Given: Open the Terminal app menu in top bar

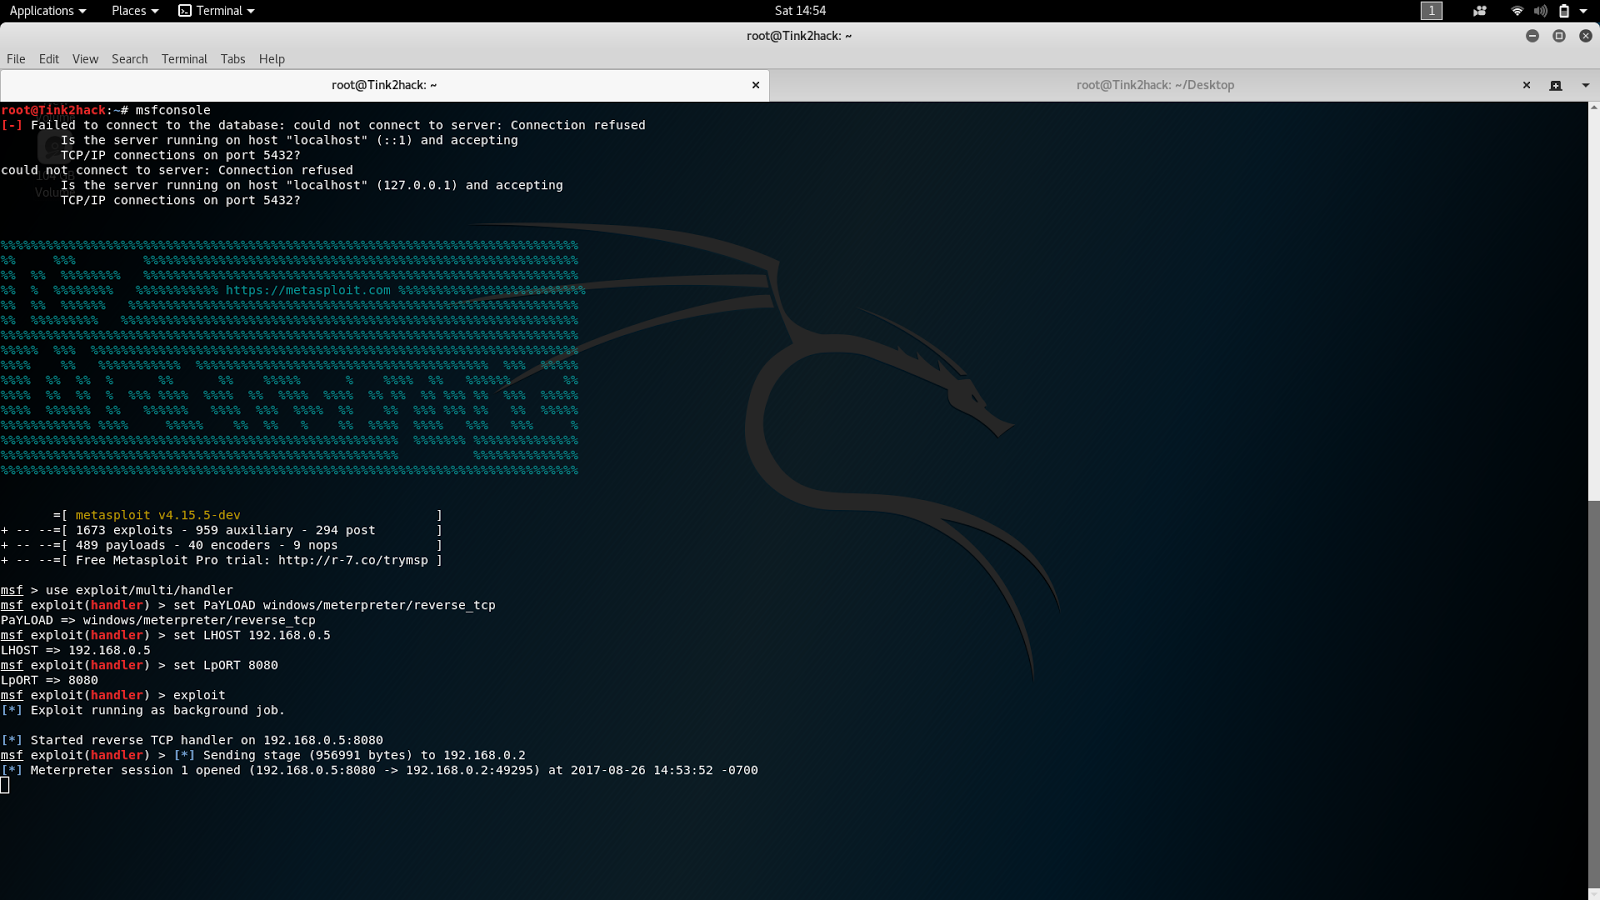Looking at the screenshot, I should pyautogui.click(x=216, y=11).
